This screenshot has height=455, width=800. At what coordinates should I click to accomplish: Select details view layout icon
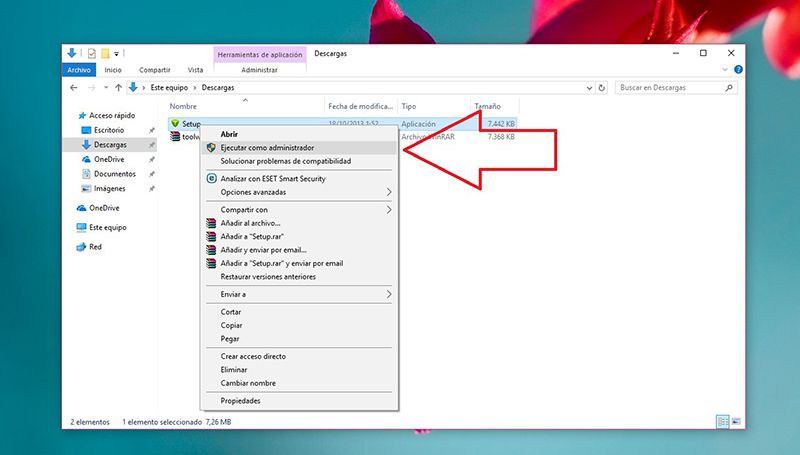[x=722, y=422]
